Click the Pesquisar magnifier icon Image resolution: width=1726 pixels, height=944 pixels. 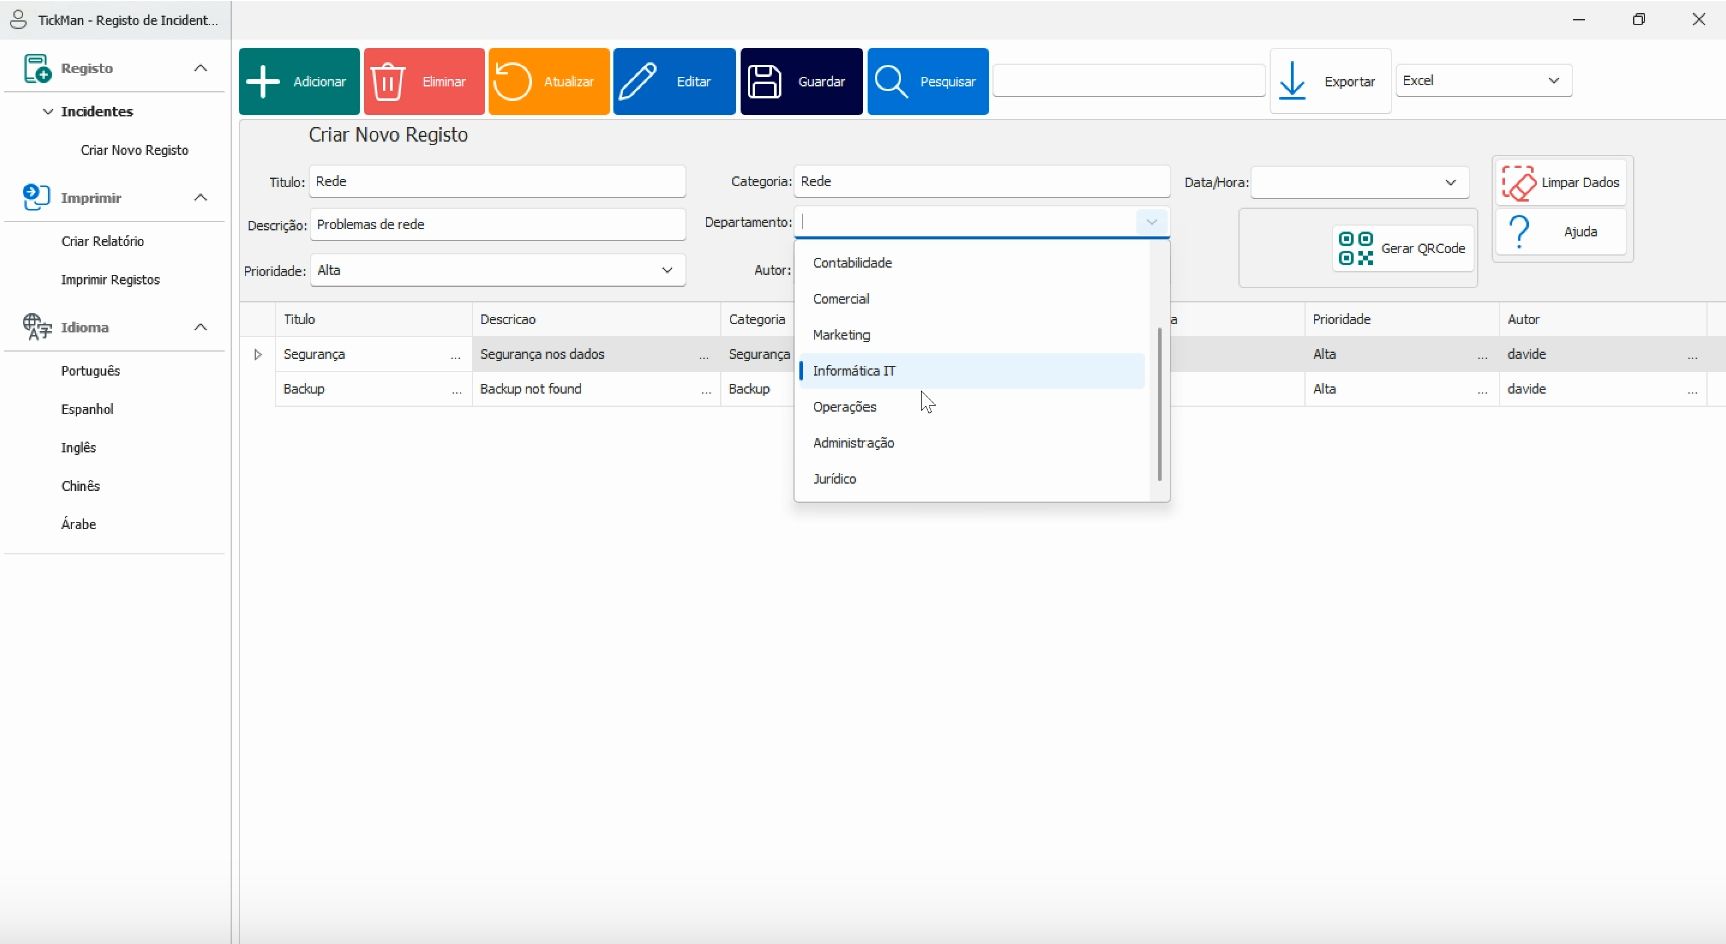click(x=891, y=82)
